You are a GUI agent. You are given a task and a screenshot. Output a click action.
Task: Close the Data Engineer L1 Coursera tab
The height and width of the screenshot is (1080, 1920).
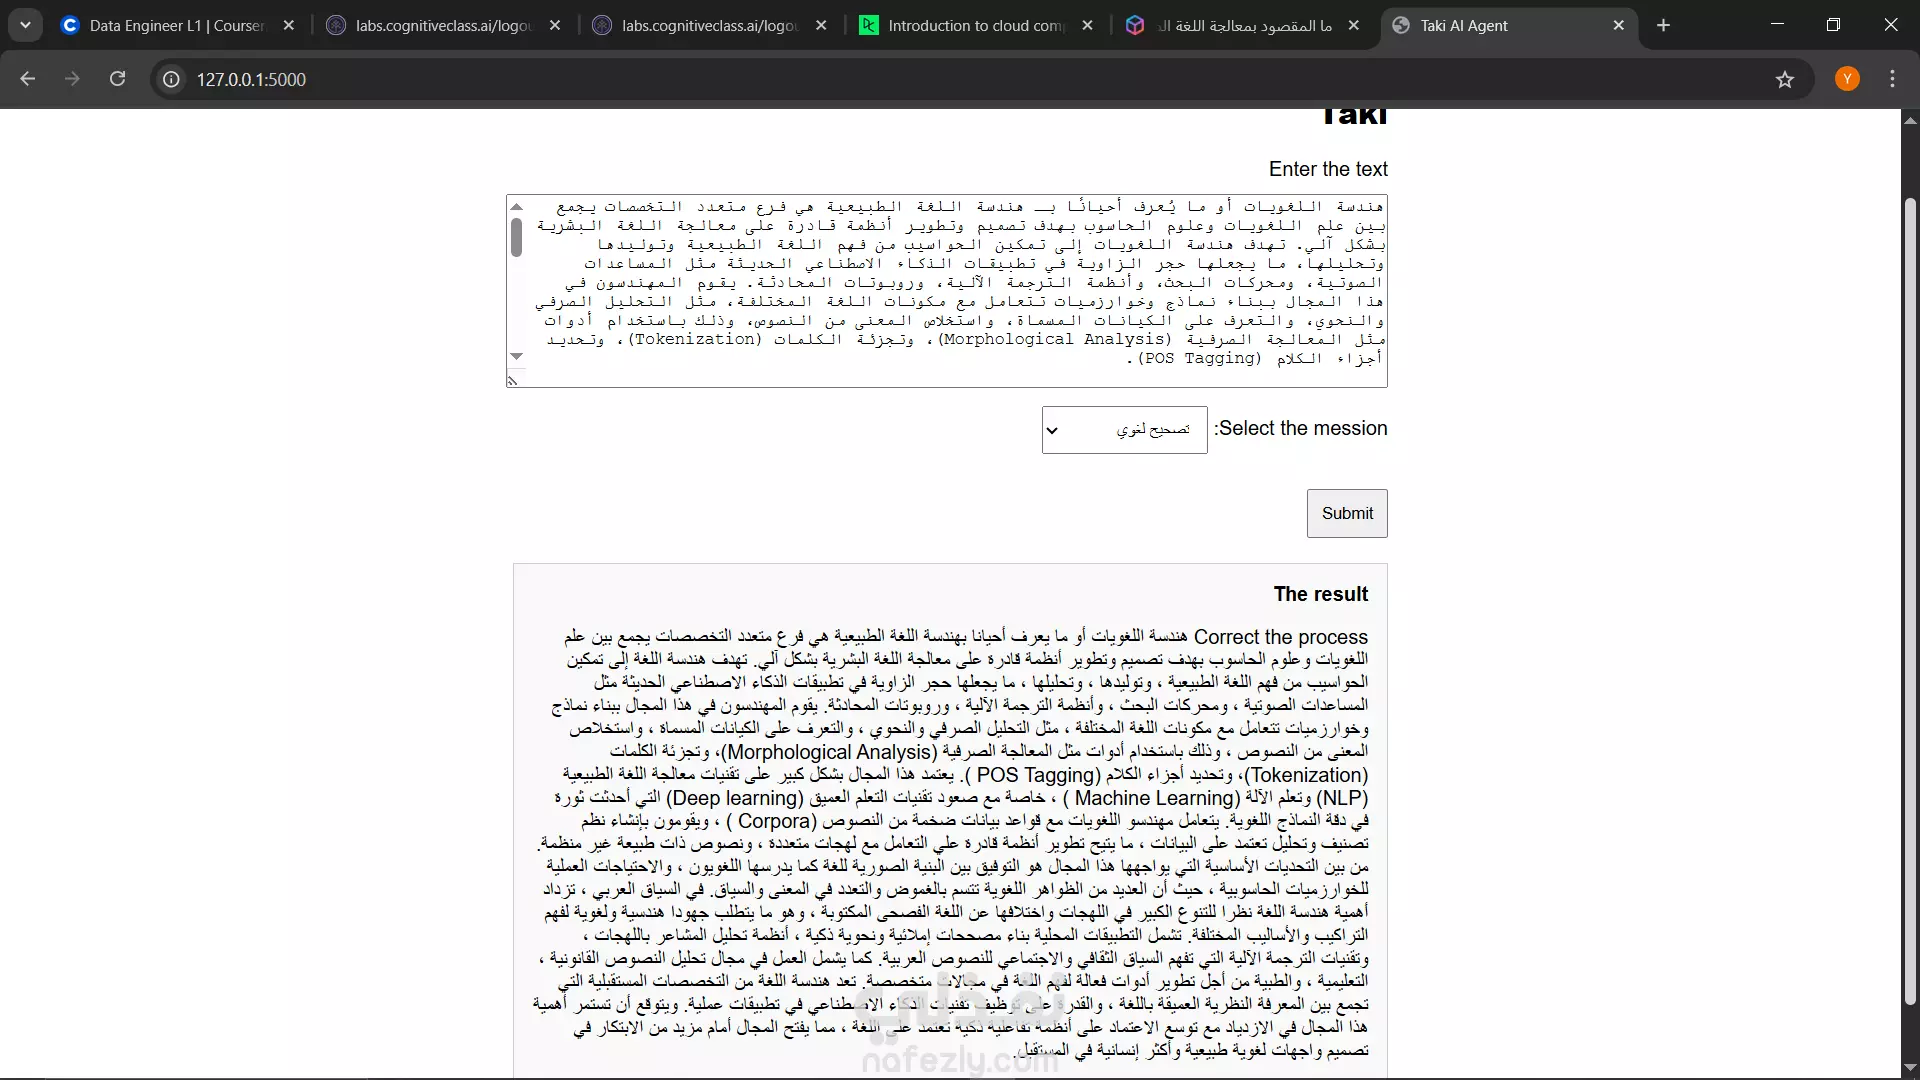click(x=289, y=26)
